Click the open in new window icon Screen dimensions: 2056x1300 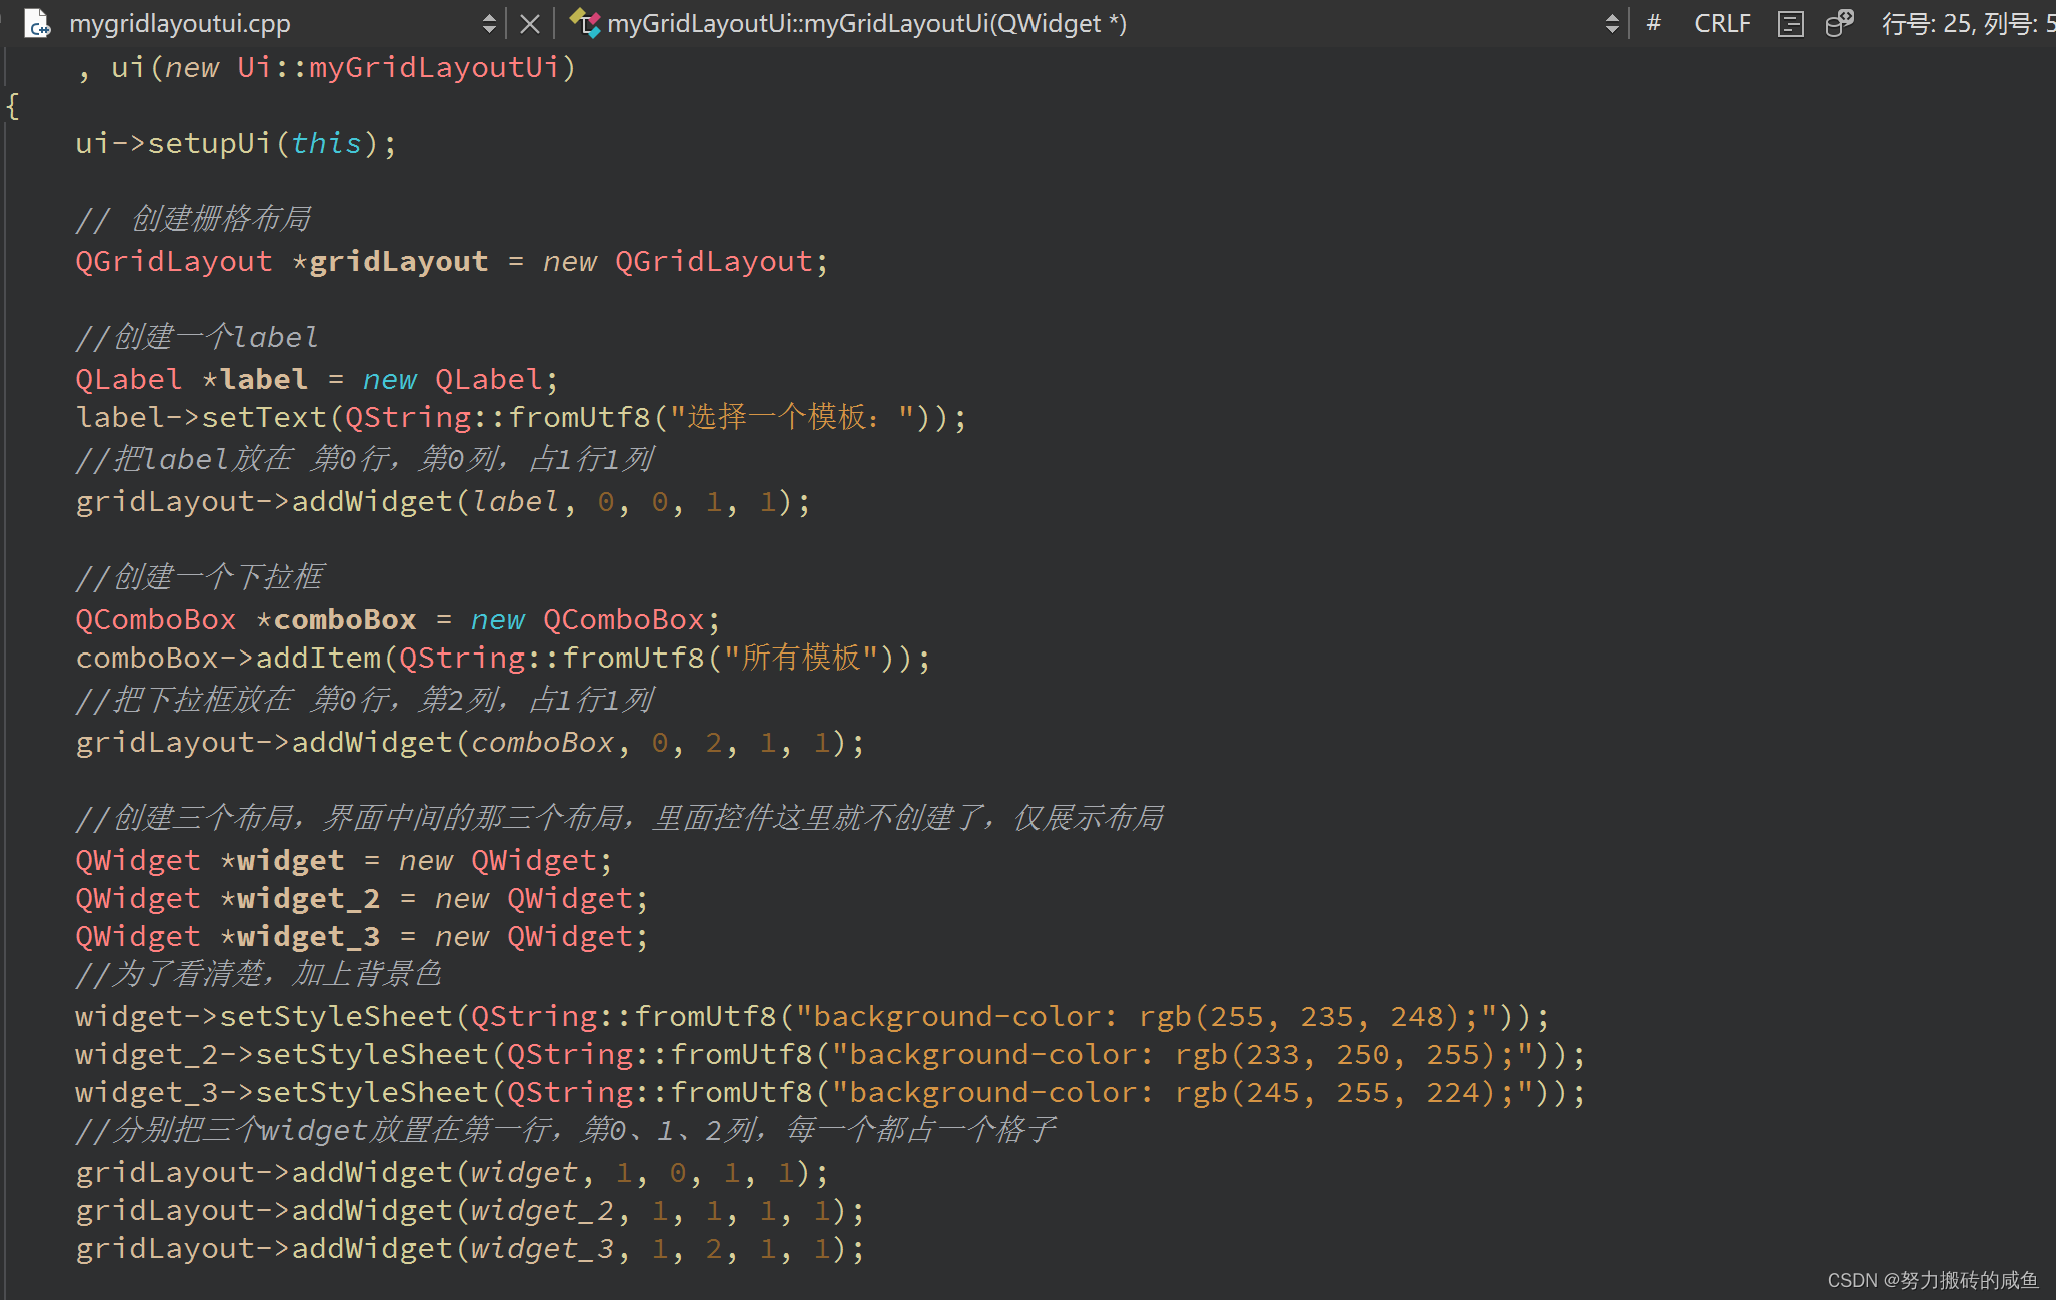(1839, 23)
